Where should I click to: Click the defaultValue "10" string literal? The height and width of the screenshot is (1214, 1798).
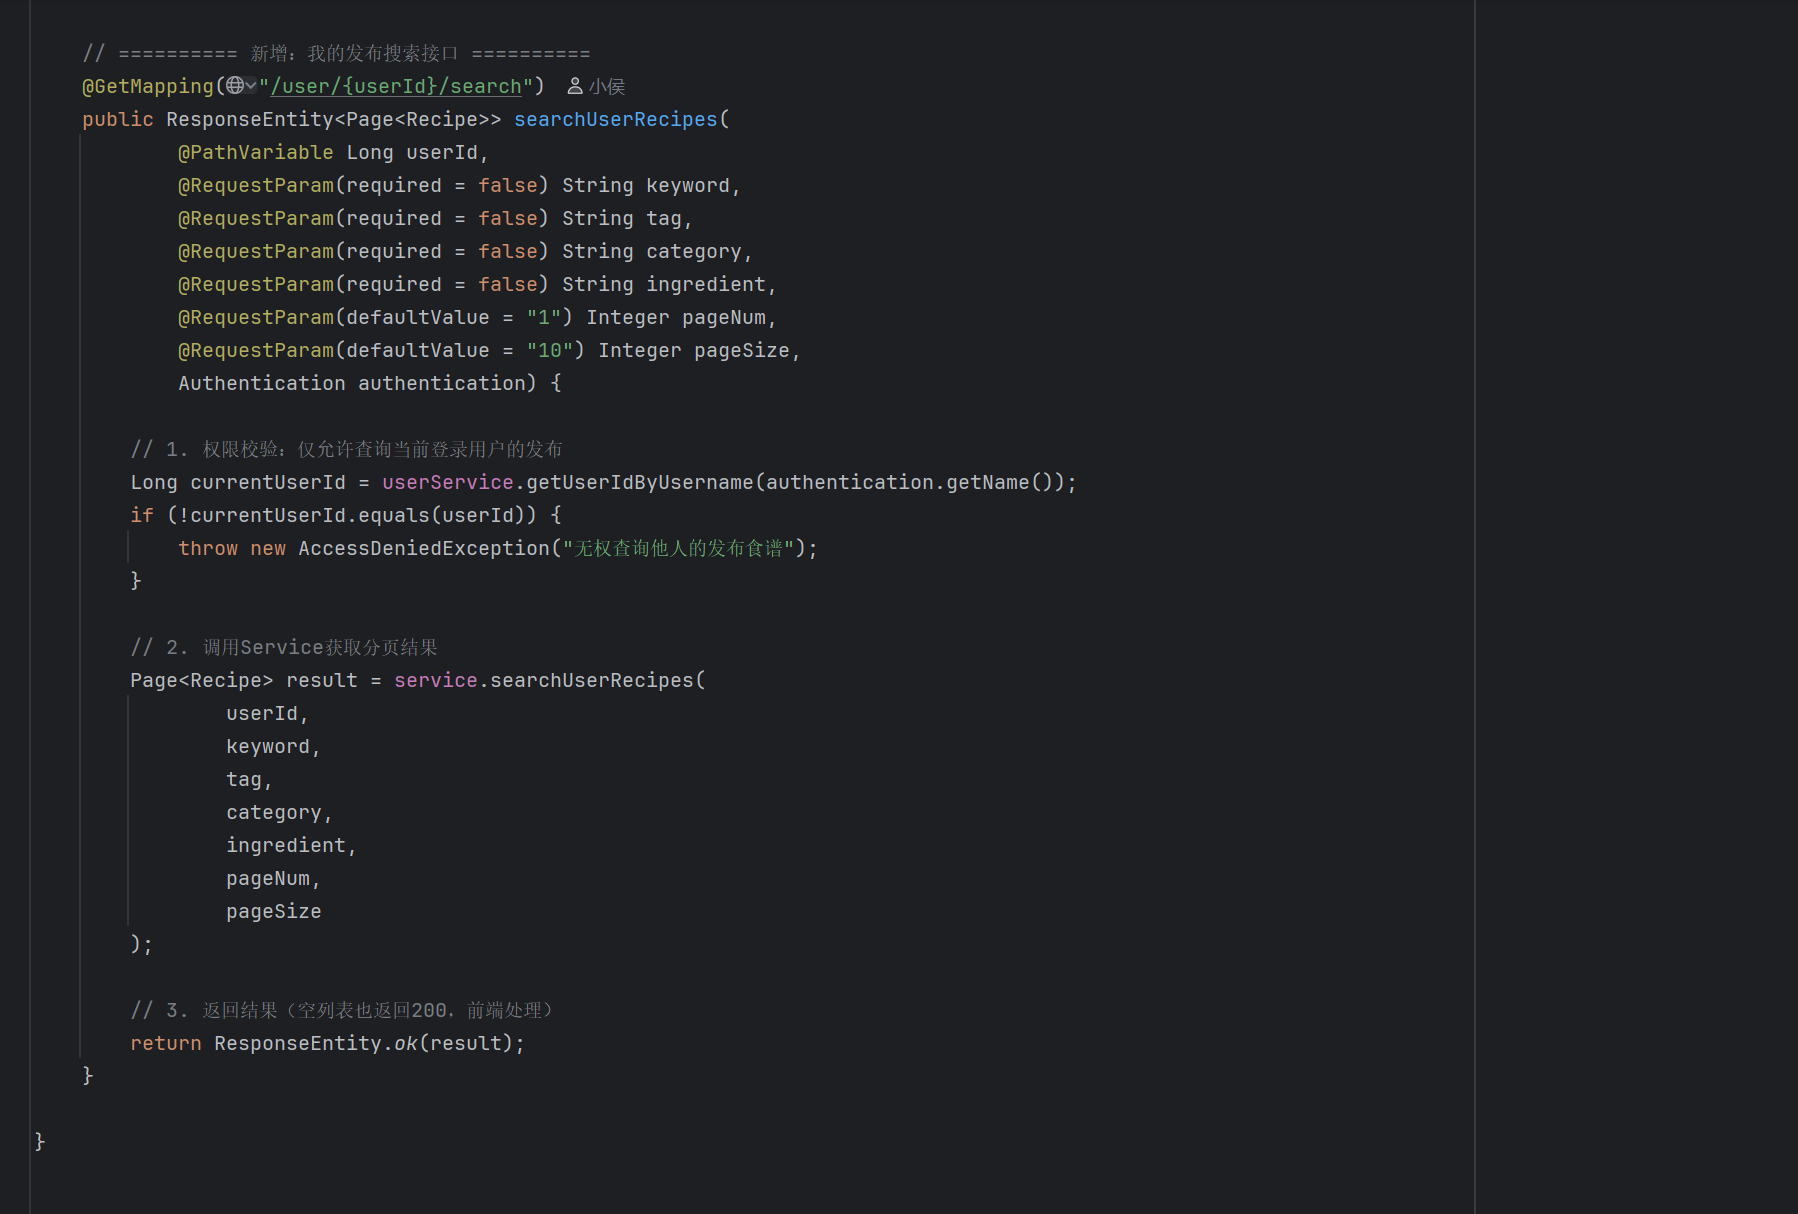550,351
